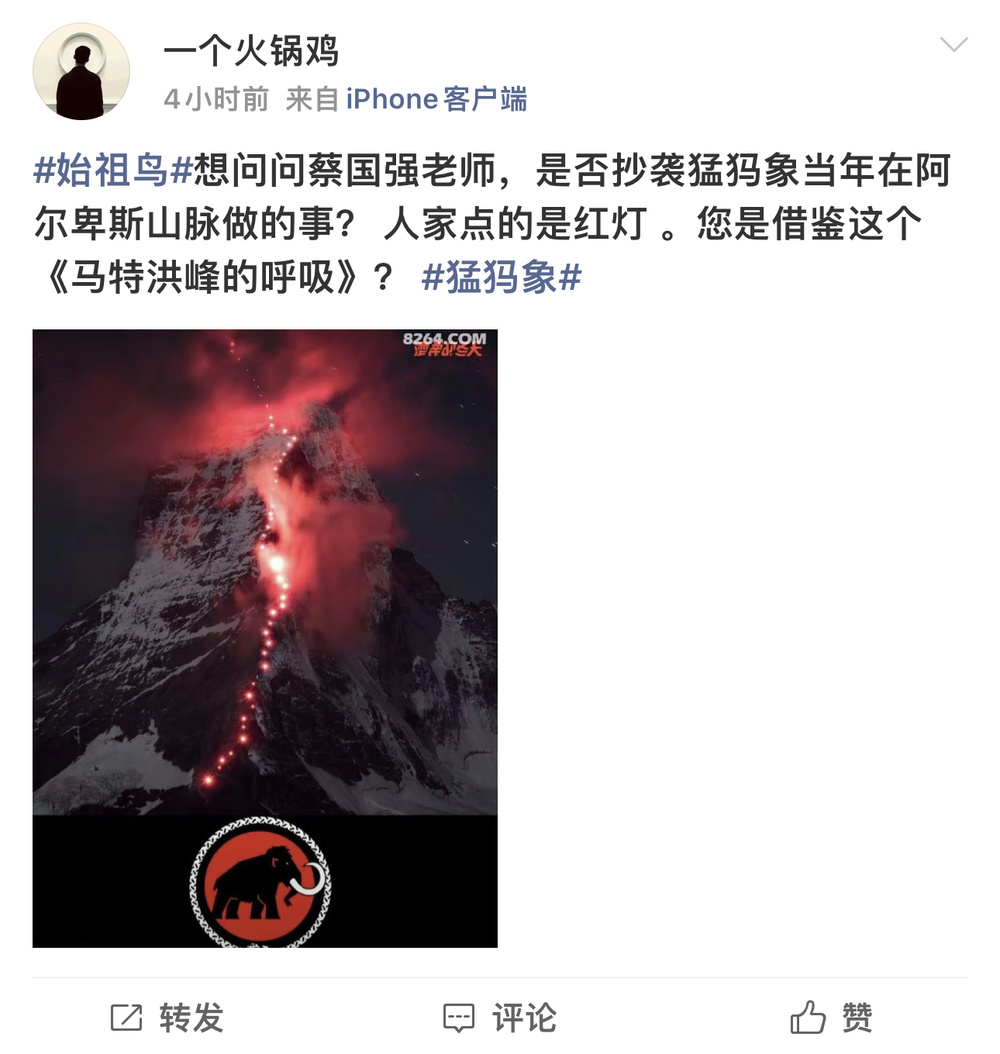Click the 4小时前 post timestamp
Viewport: 1000px width, 1054px height.
216,99
